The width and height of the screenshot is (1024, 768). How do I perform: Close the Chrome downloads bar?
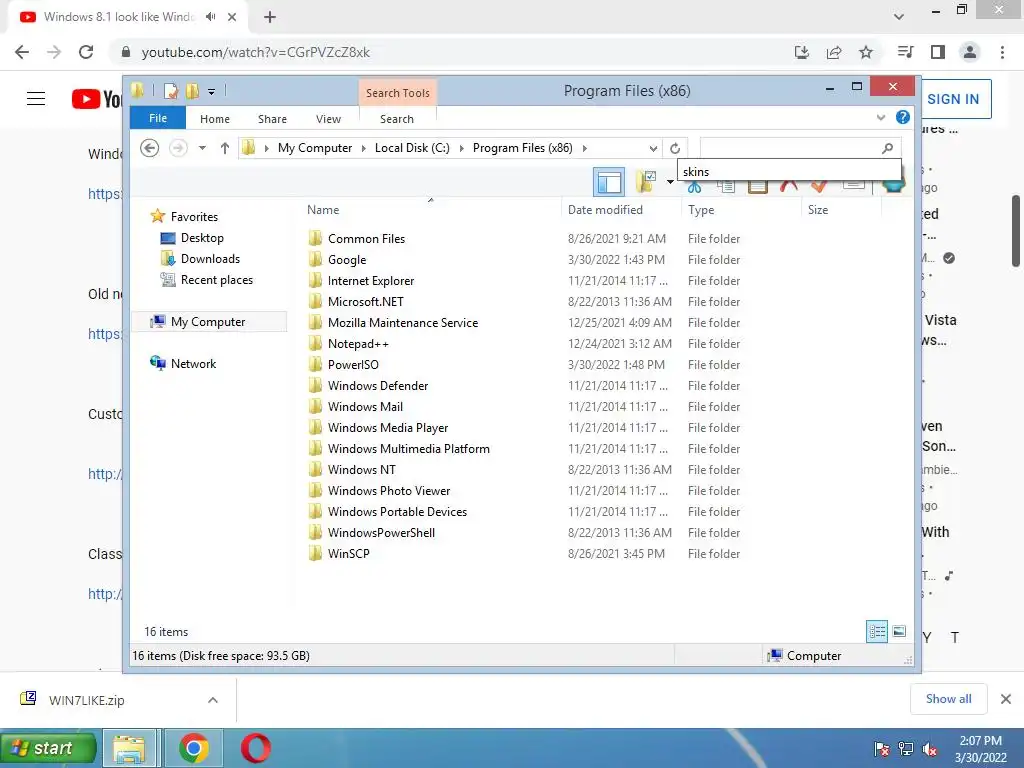[x=1006, y=699]
